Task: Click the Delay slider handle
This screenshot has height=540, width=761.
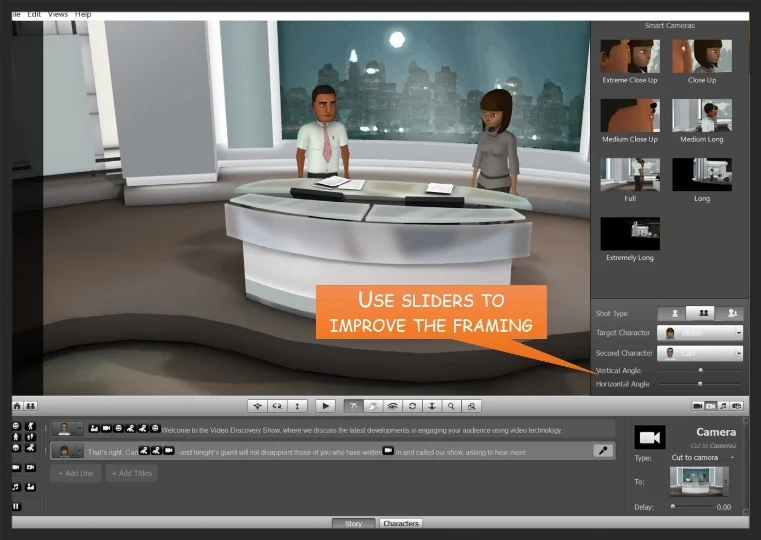Action: [x=673, y=507]
